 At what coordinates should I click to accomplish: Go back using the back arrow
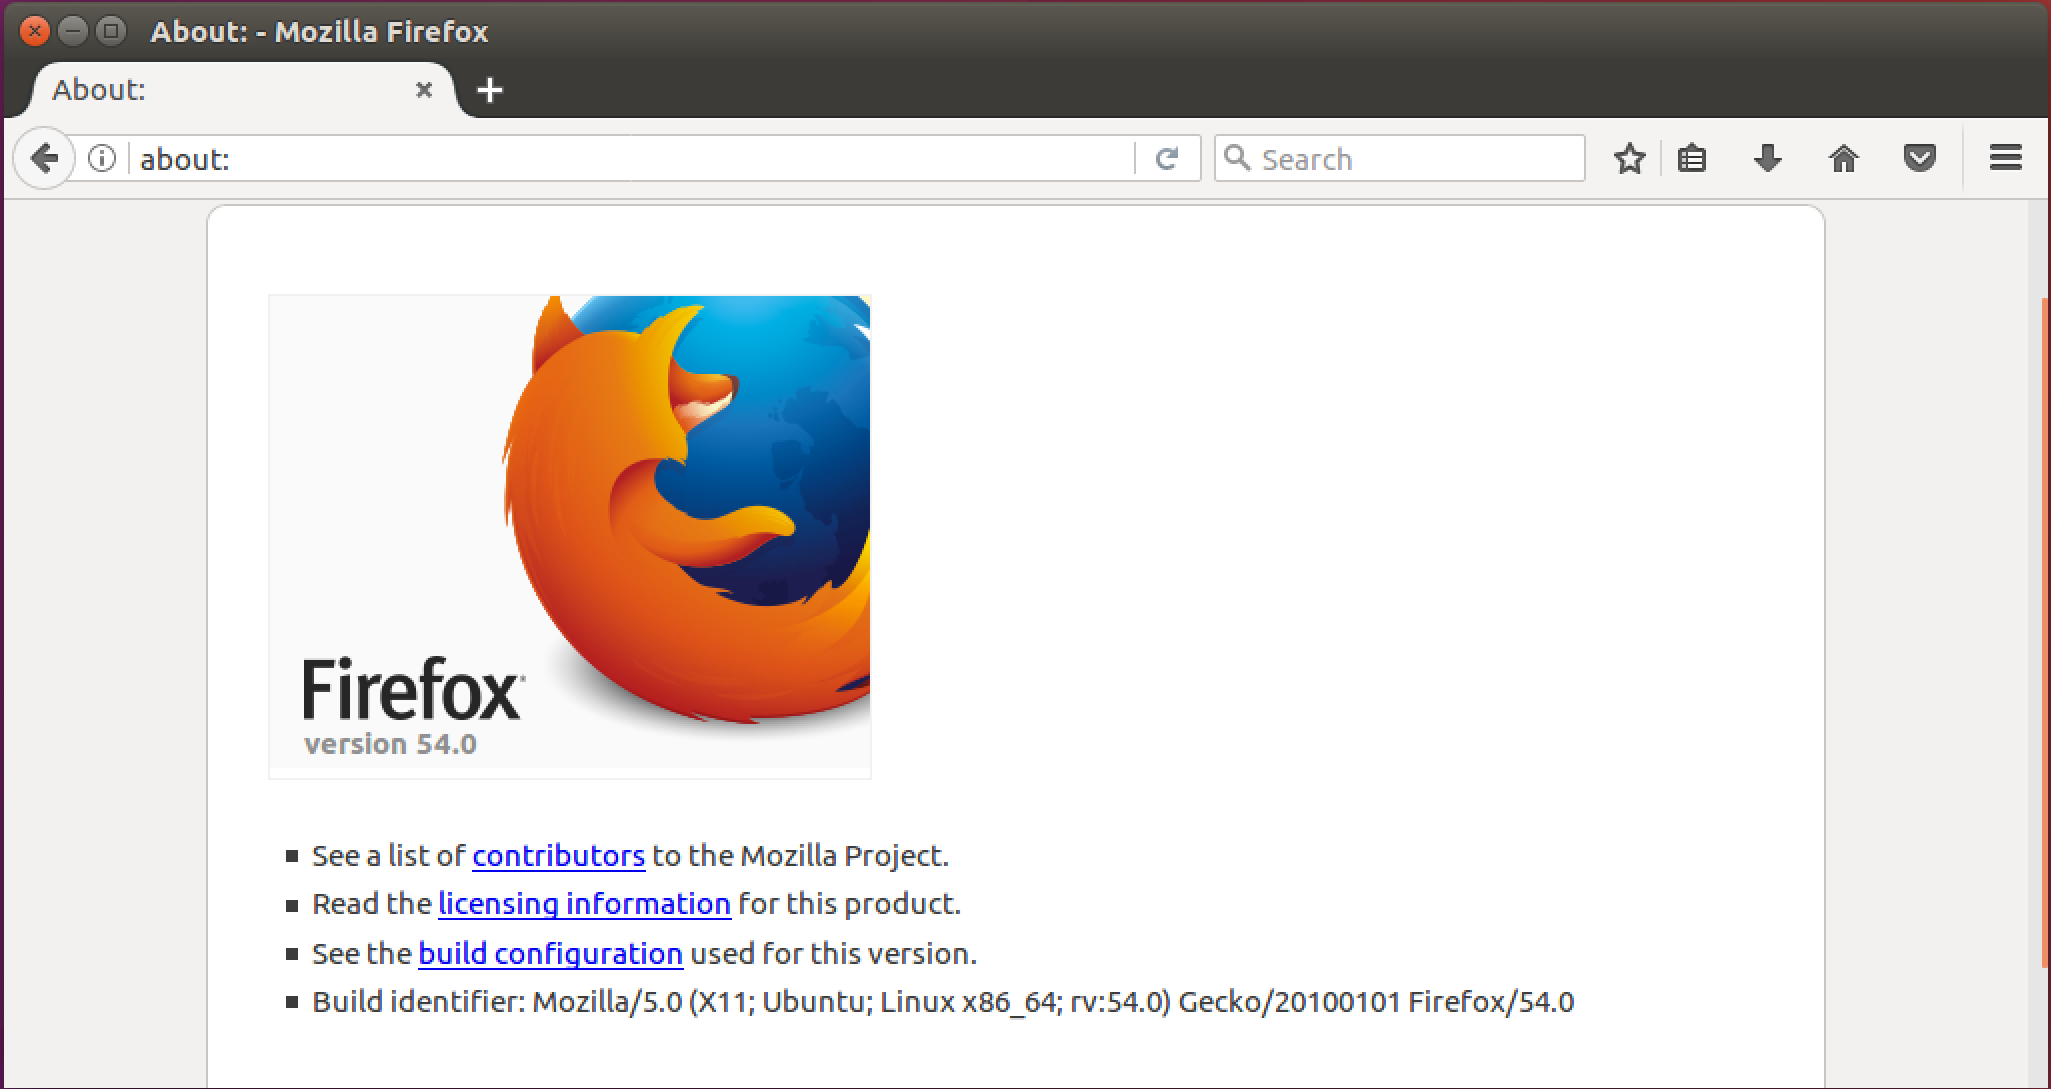pos(43,158)
